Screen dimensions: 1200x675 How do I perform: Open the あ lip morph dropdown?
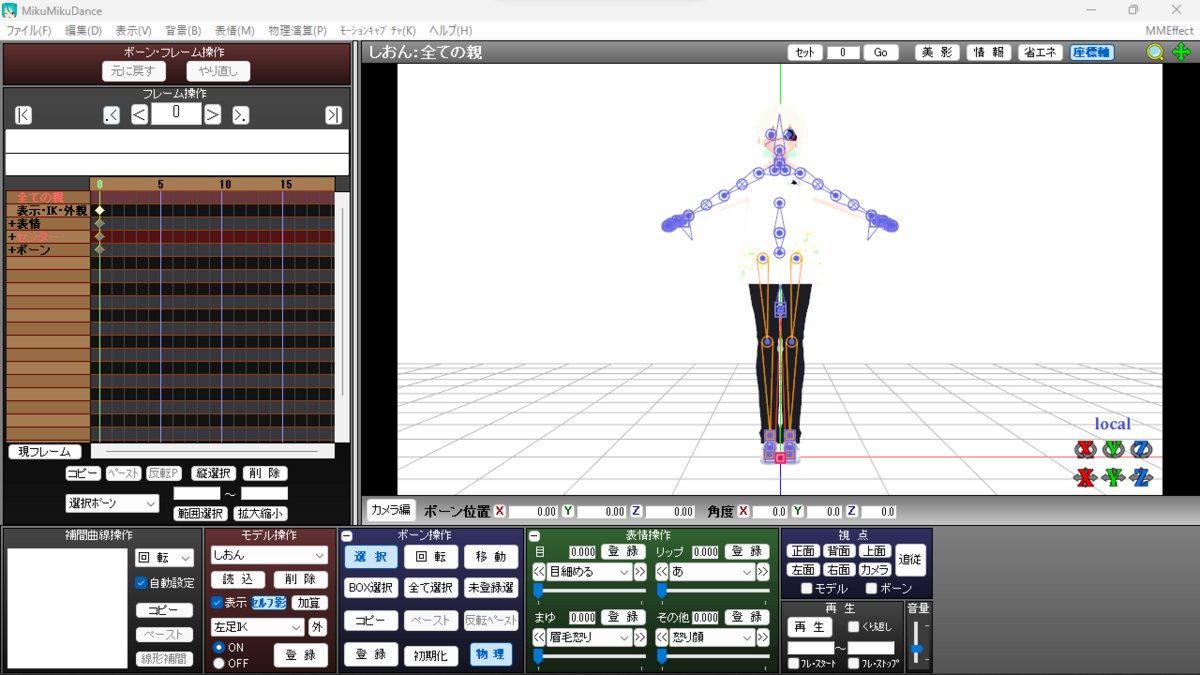coord(712,572)
